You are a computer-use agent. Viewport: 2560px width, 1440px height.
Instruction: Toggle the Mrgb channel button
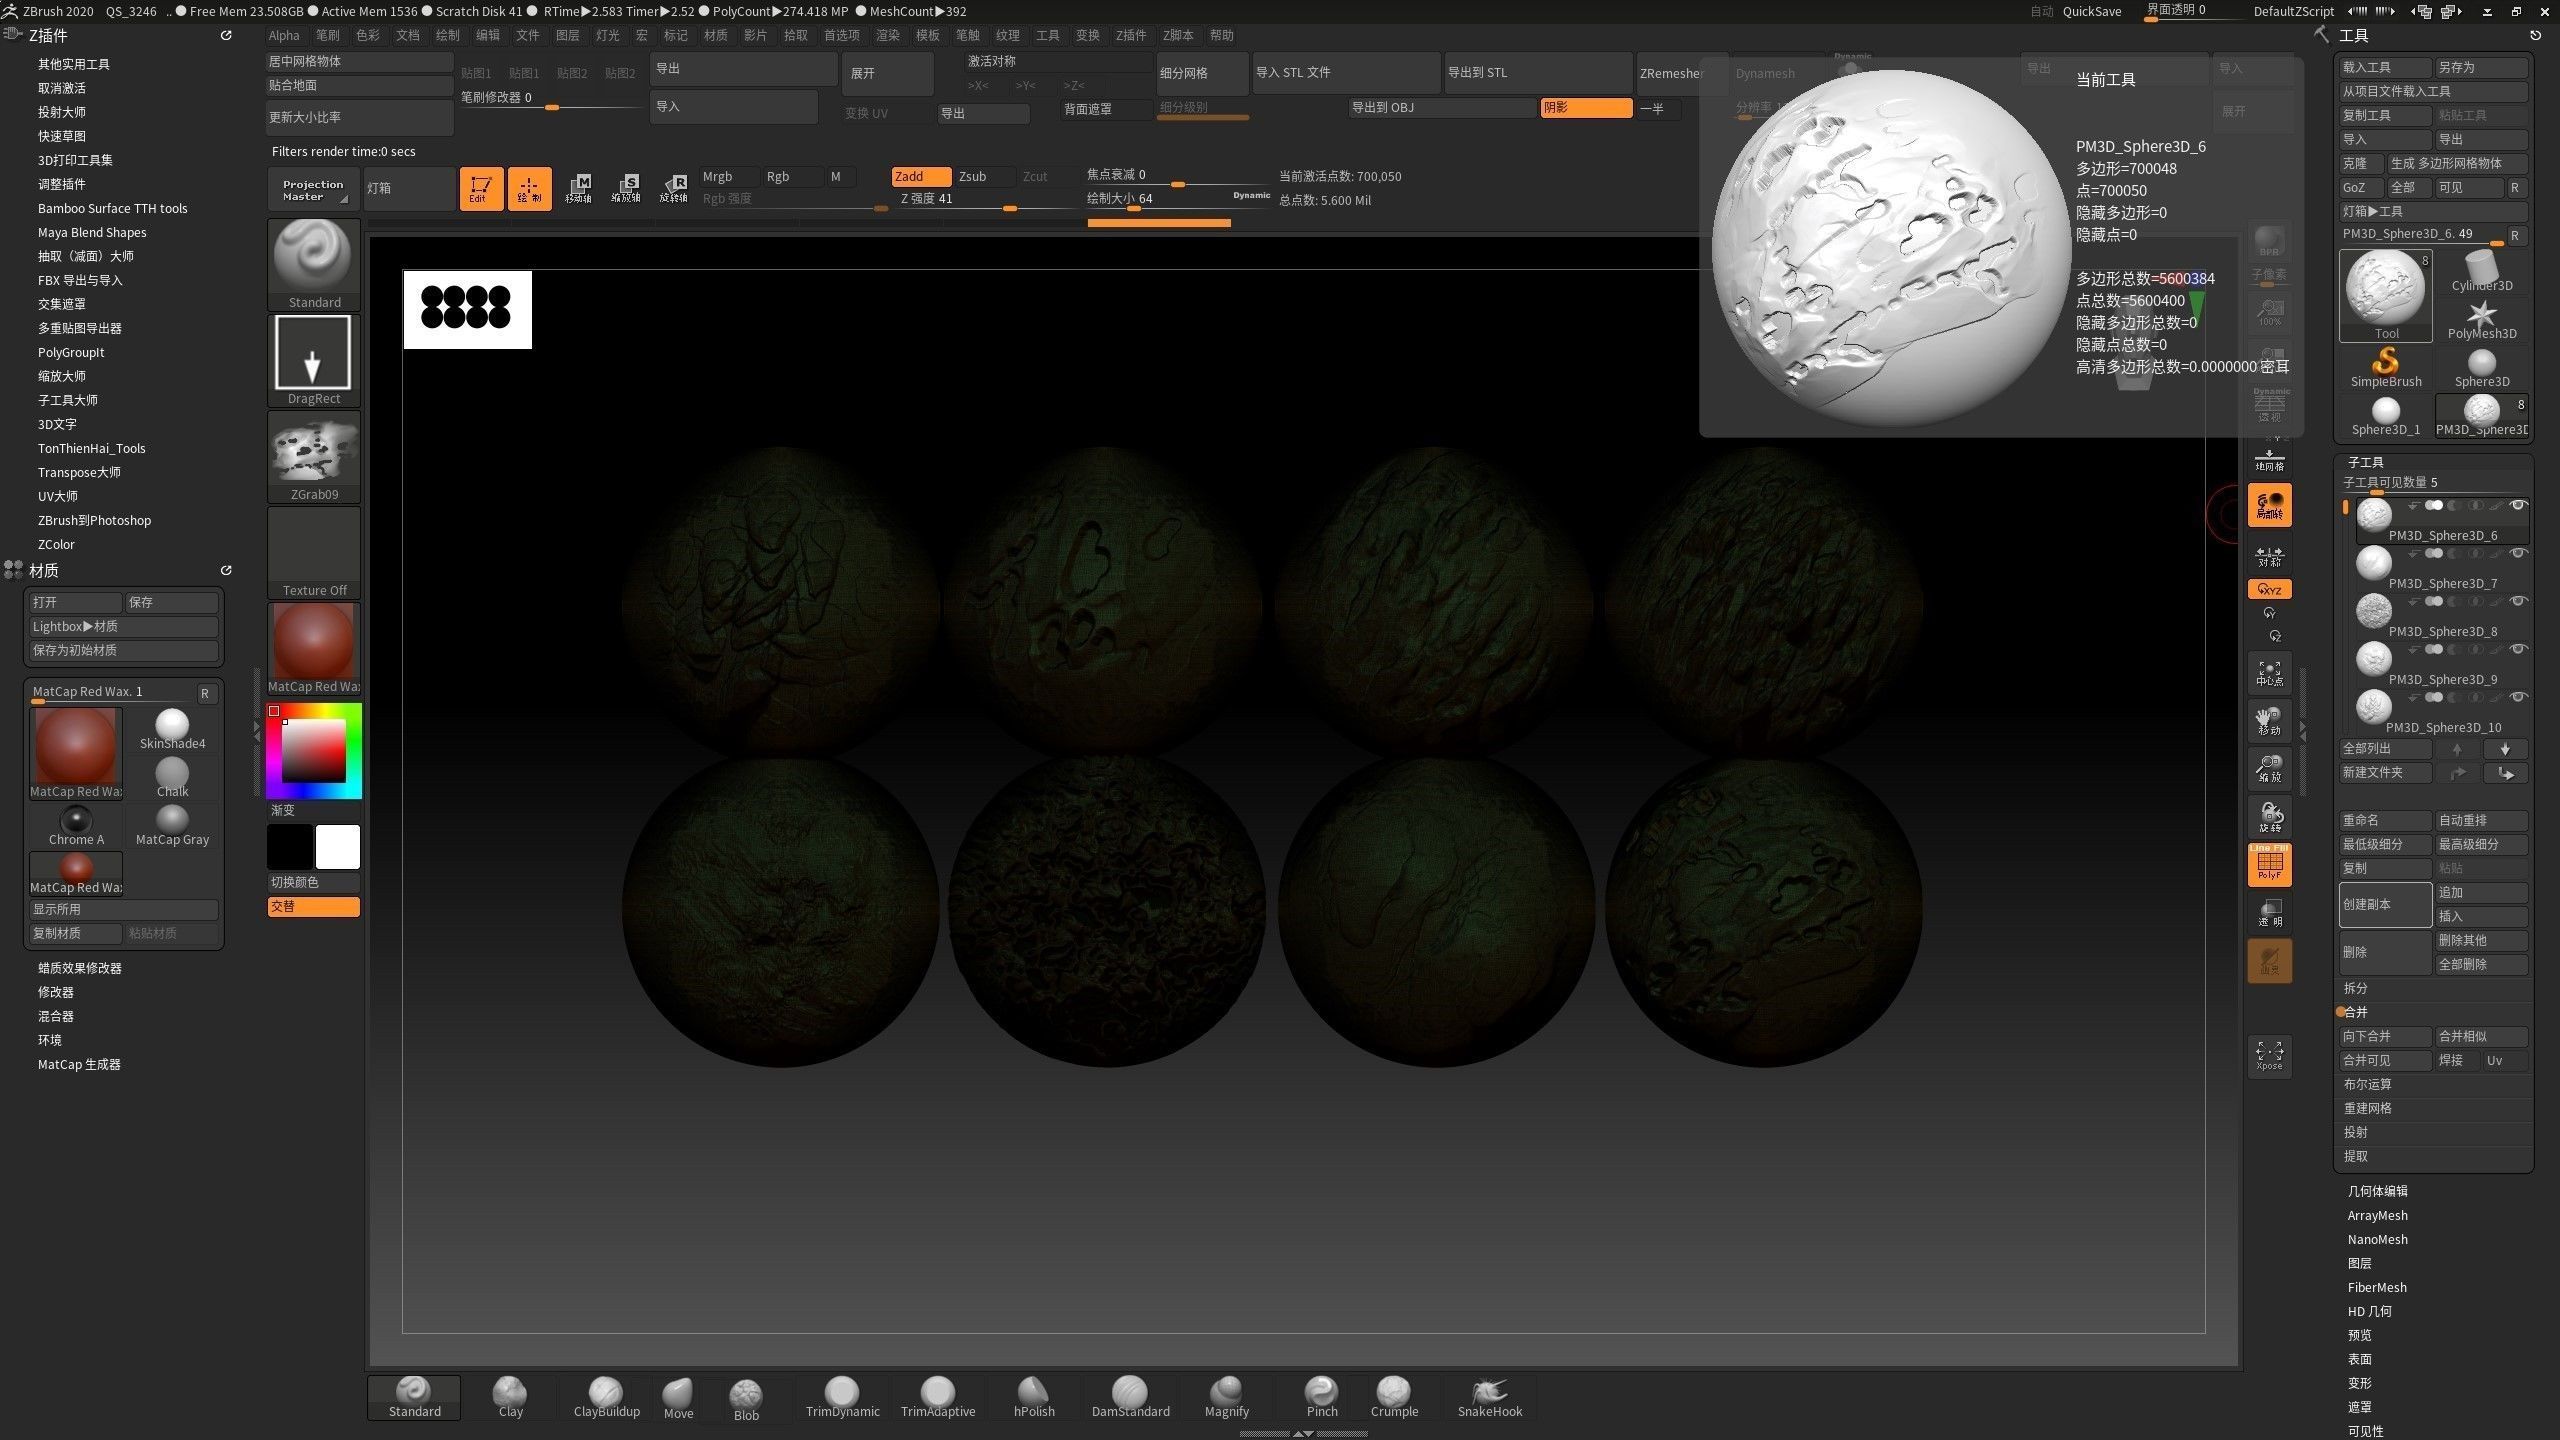pos(729,177)
